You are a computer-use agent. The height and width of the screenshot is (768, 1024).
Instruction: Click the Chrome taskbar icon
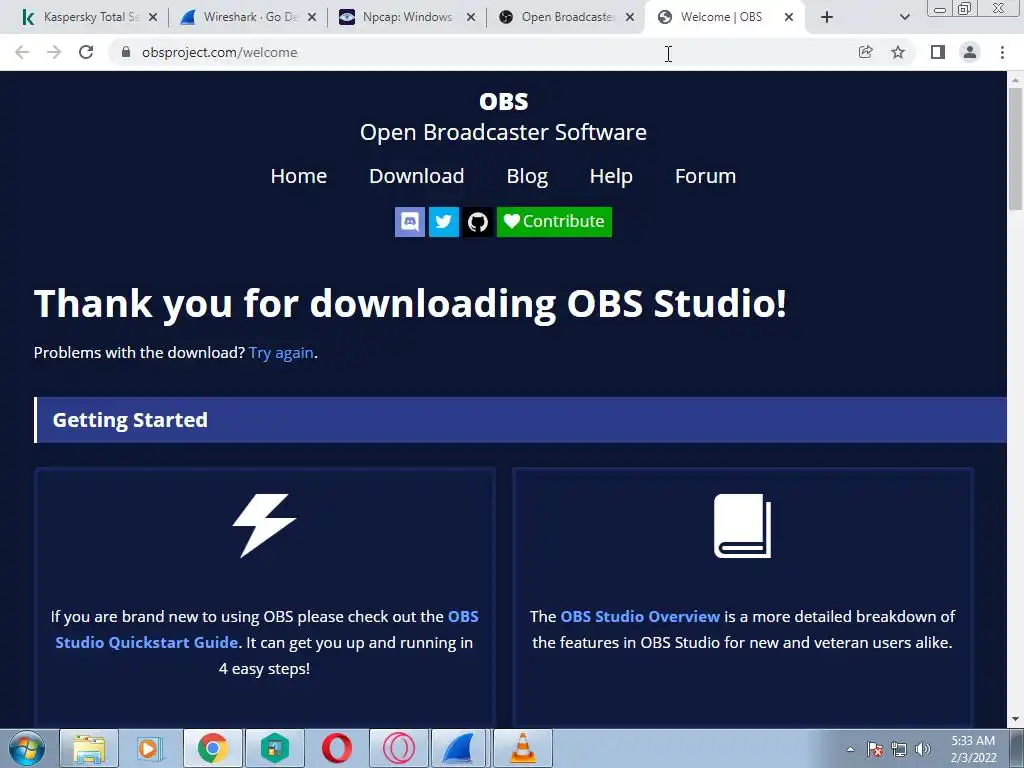click(x=212, y=748)
